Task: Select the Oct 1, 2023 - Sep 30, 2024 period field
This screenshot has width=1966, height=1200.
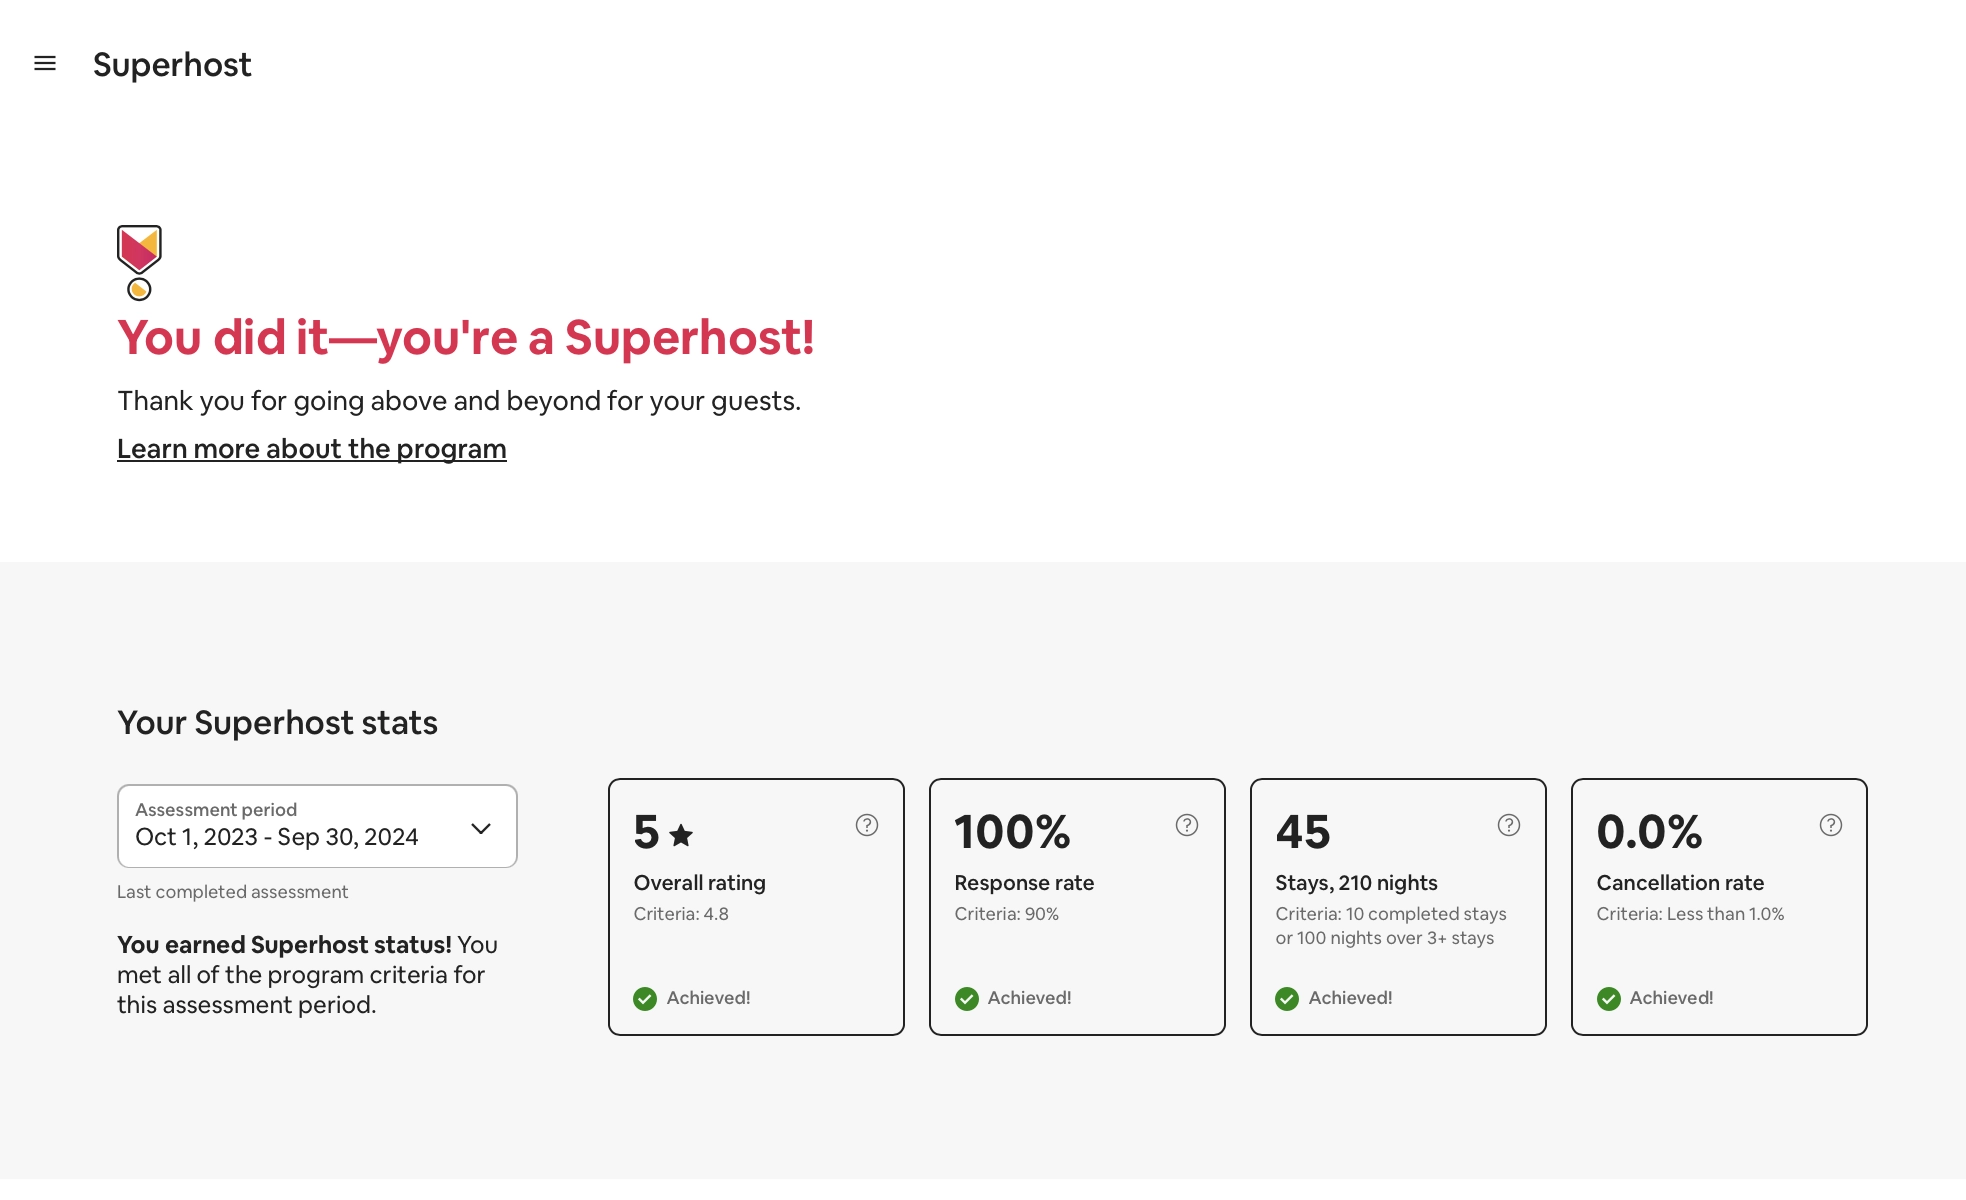Action: 277,837
